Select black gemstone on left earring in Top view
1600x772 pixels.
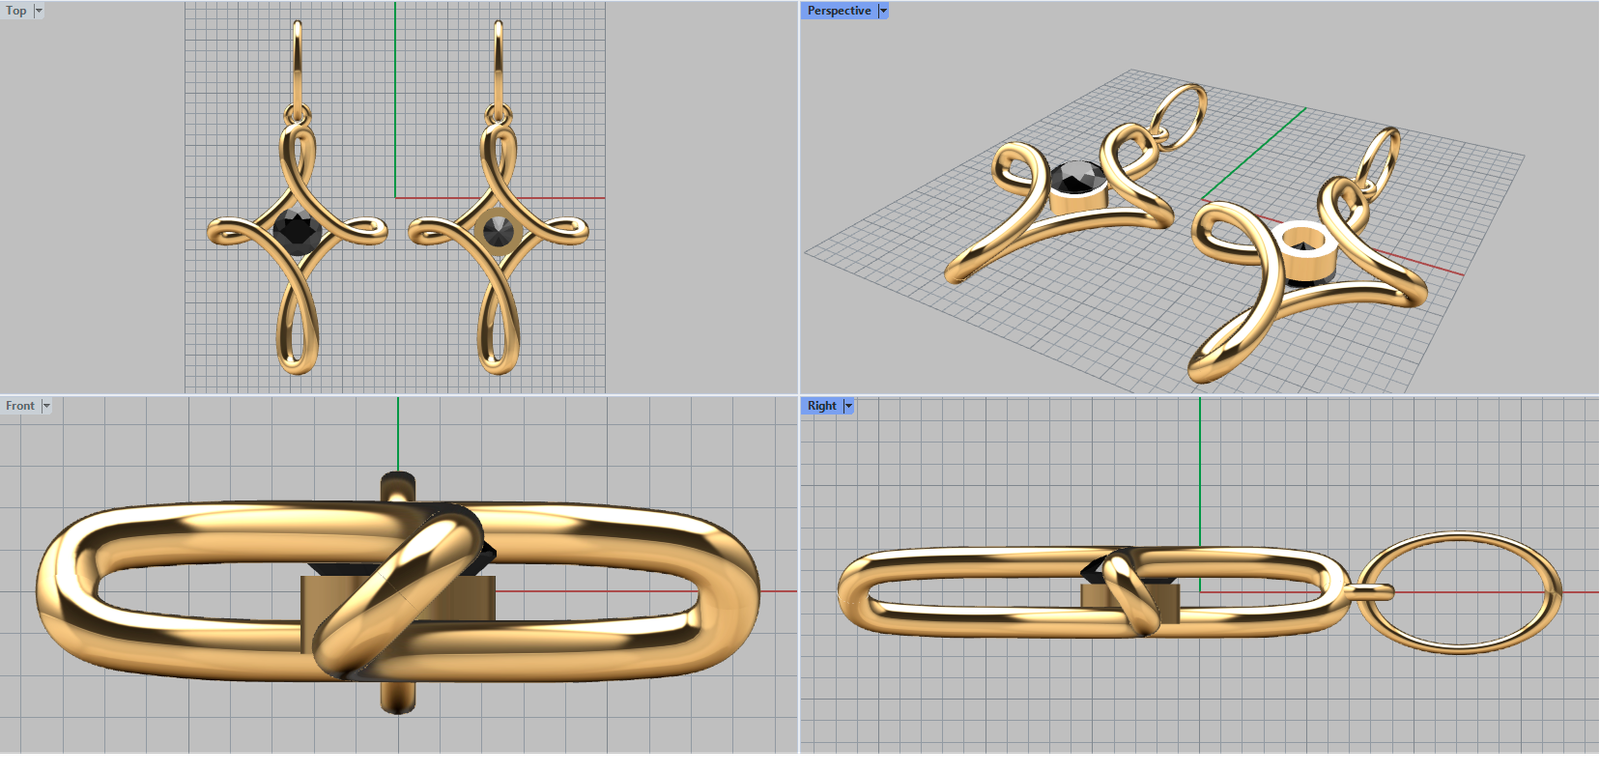point(297,230)
